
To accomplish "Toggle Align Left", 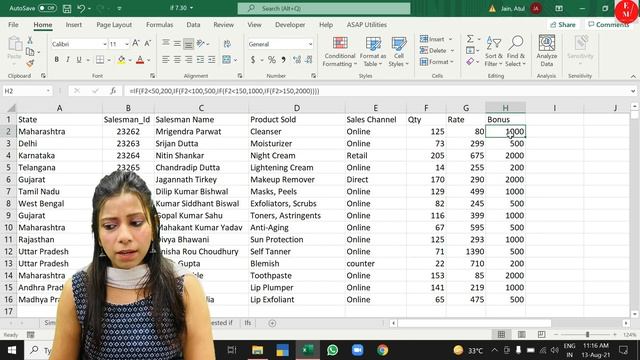I will click(x=165, y=60).
